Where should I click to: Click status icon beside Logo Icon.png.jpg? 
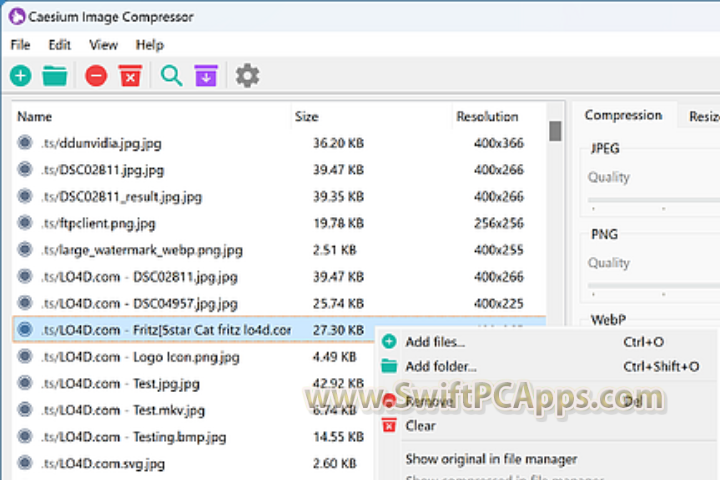point(25,356)
